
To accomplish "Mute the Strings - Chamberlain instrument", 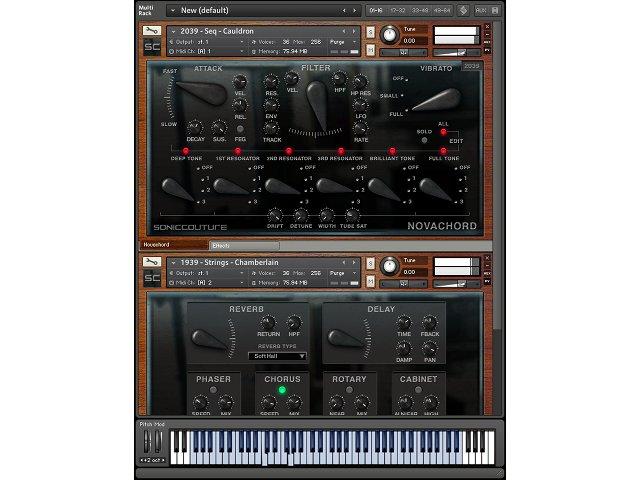I will point(371,282).
